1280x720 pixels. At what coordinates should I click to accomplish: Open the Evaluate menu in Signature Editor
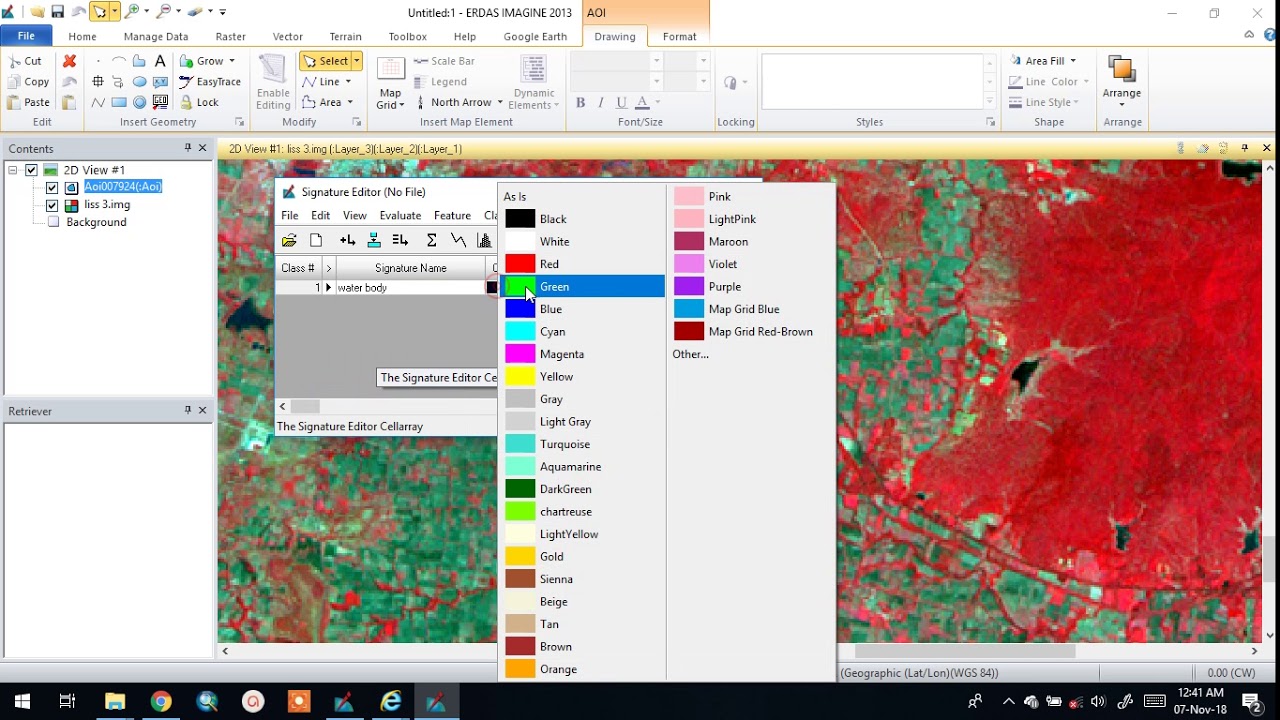coord(400,215)
